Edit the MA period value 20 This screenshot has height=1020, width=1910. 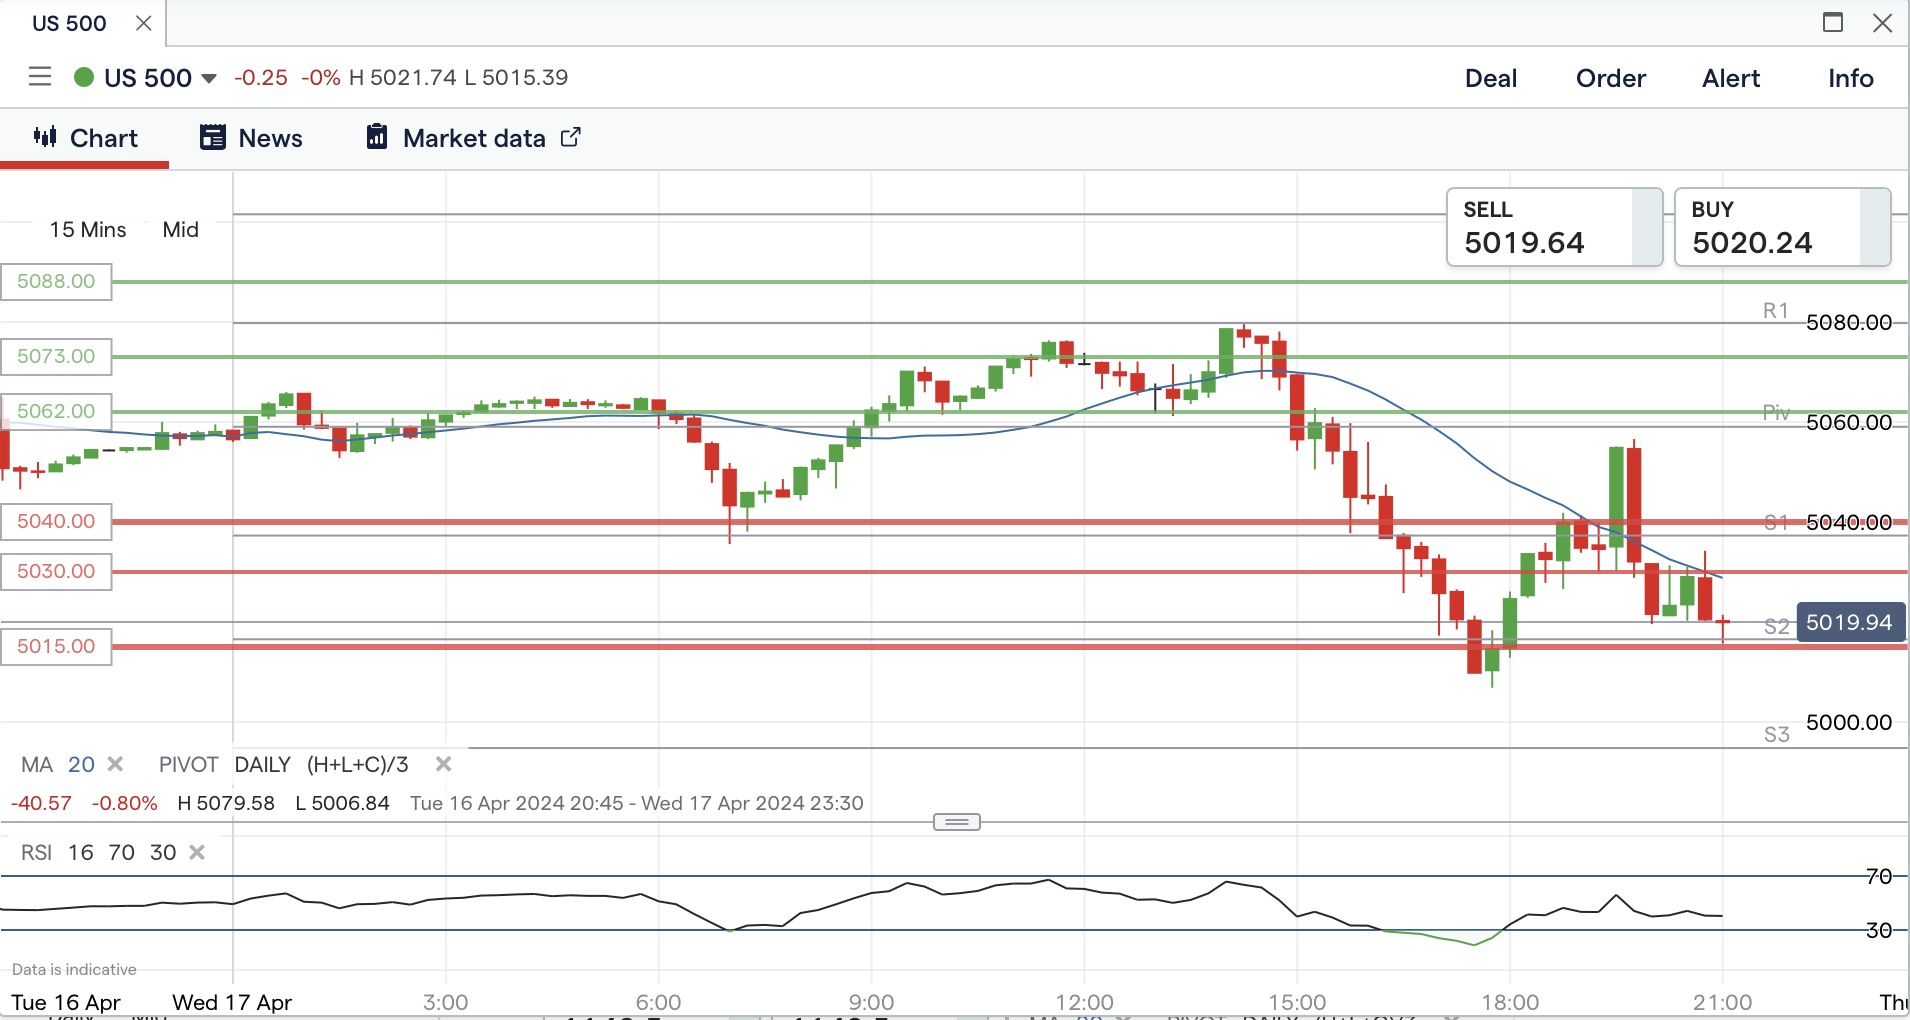click(81, 765)
